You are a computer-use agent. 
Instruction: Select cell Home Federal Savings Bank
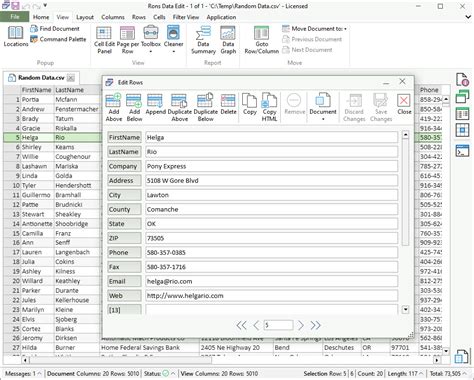click(150, 347)
